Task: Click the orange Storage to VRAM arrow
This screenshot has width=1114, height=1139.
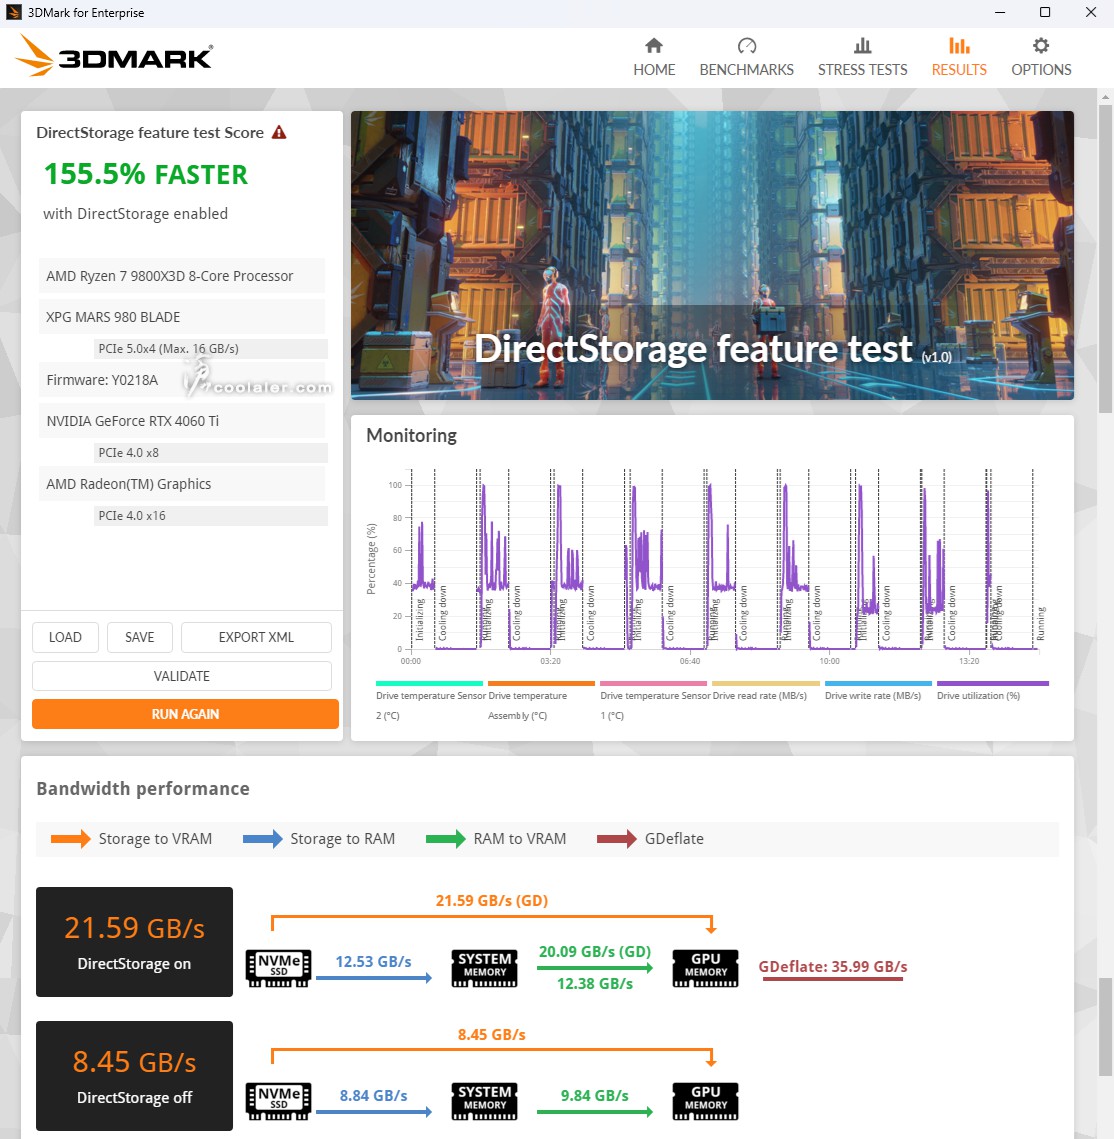Action: 70,839
